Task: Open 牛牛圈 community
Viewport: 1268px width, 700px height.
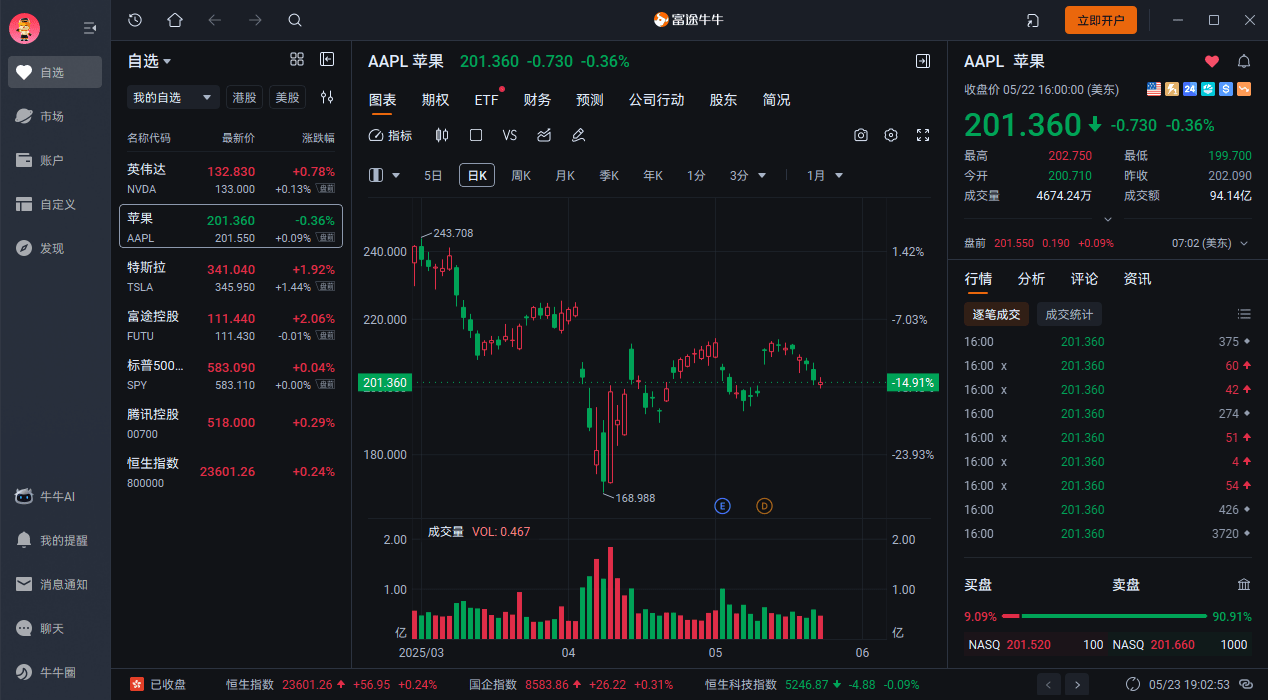Action: [x=55, y=672]
